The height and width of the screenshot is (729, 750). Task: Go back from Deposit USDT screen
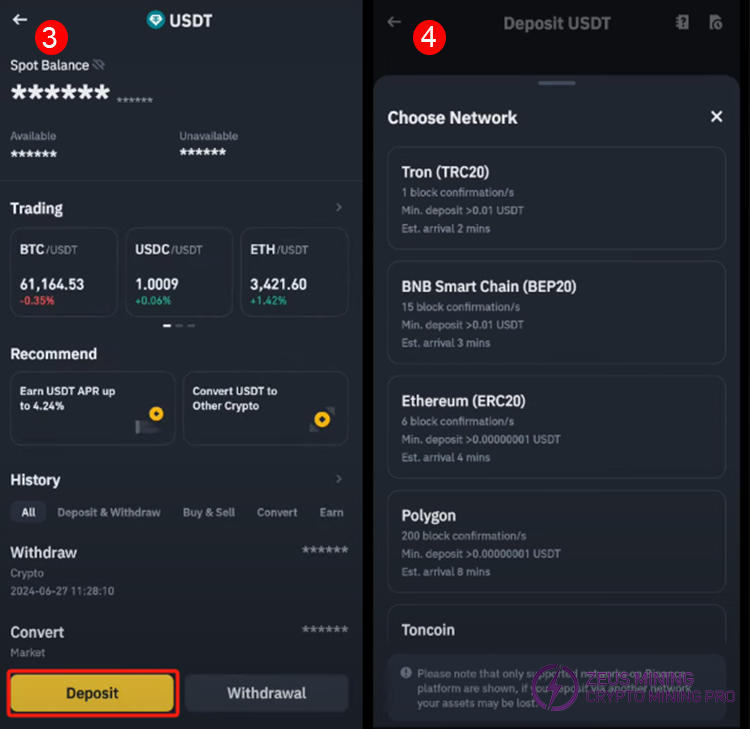394,22
